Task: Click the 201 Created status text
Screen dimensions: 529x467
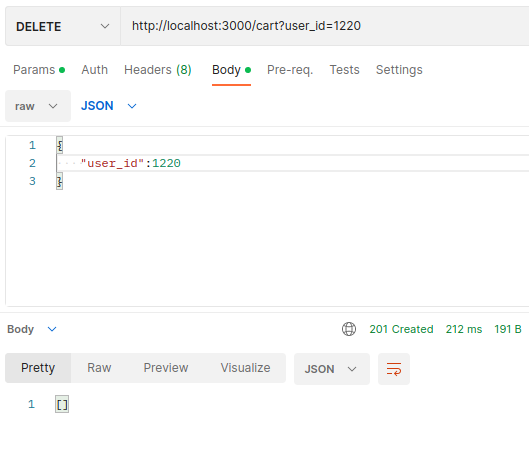Action: (x=401, y=329)
